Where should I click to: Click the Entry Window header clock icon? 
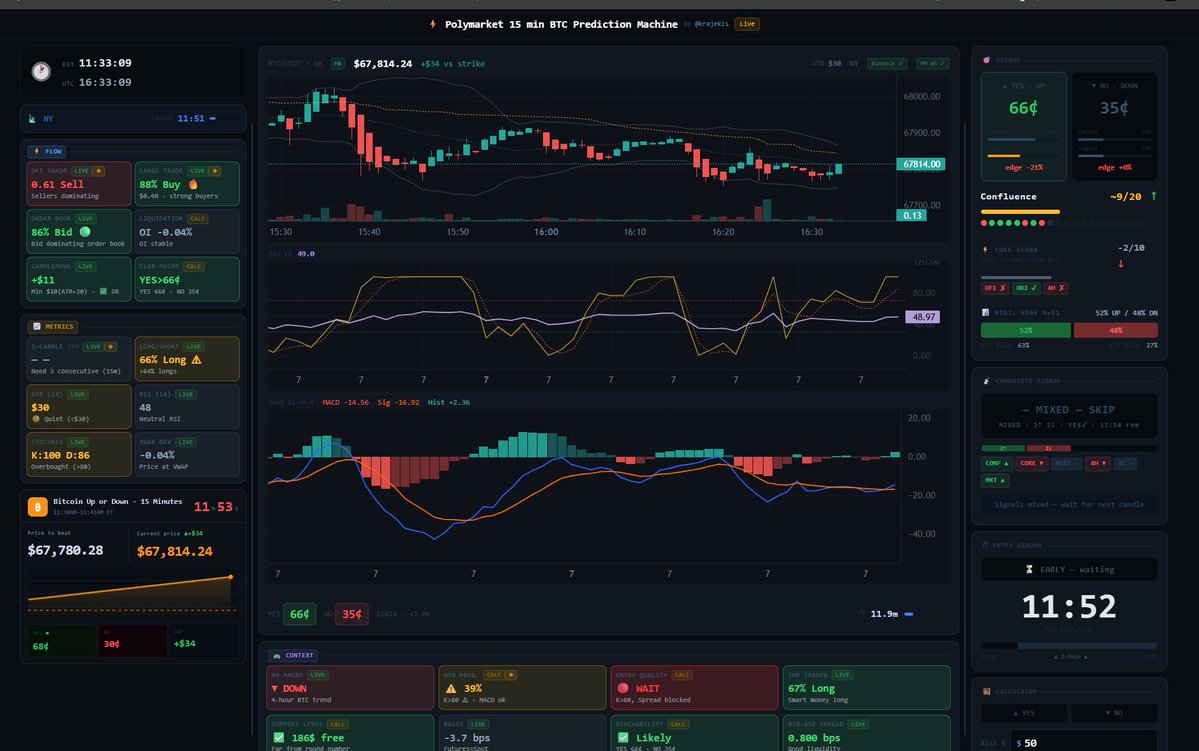[x=986, y=545]
